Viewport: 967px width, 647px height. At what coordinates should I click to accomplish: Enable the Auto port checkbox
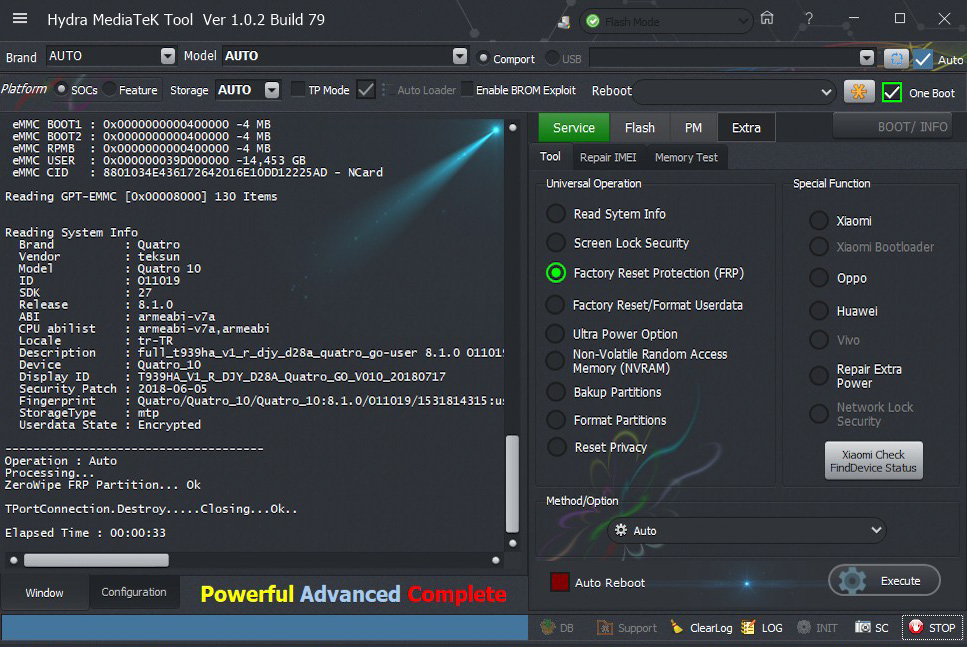[923, 59]
